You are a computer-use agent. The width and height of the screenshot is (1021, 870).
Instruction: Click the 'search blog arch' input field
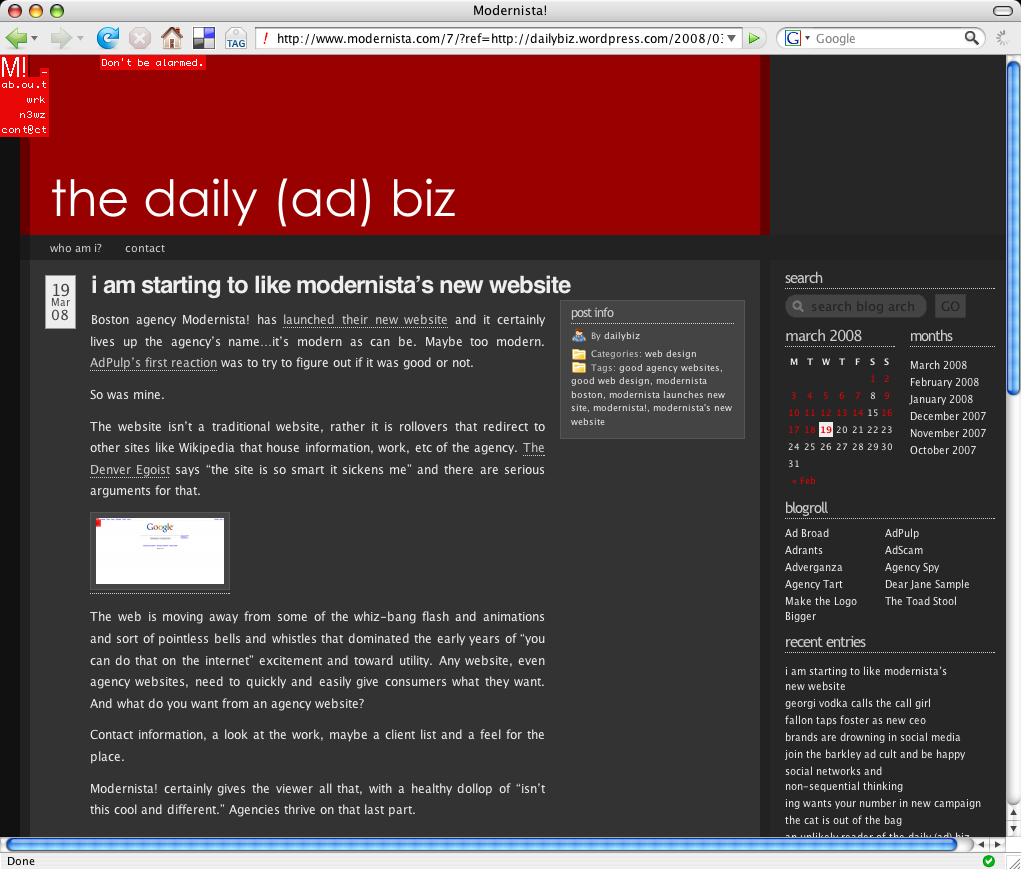tap(855, 306)
